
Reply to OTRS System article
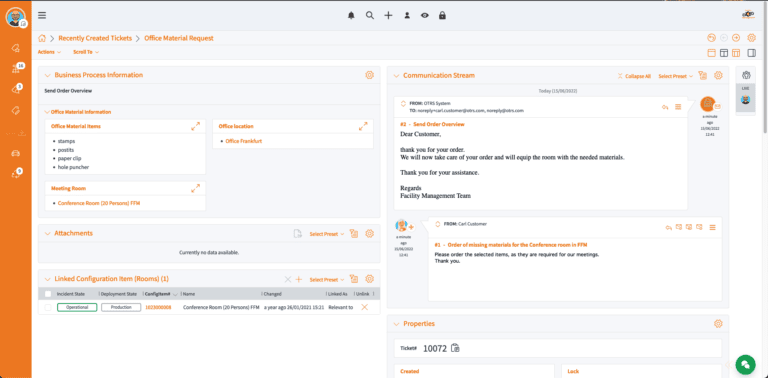665,107
